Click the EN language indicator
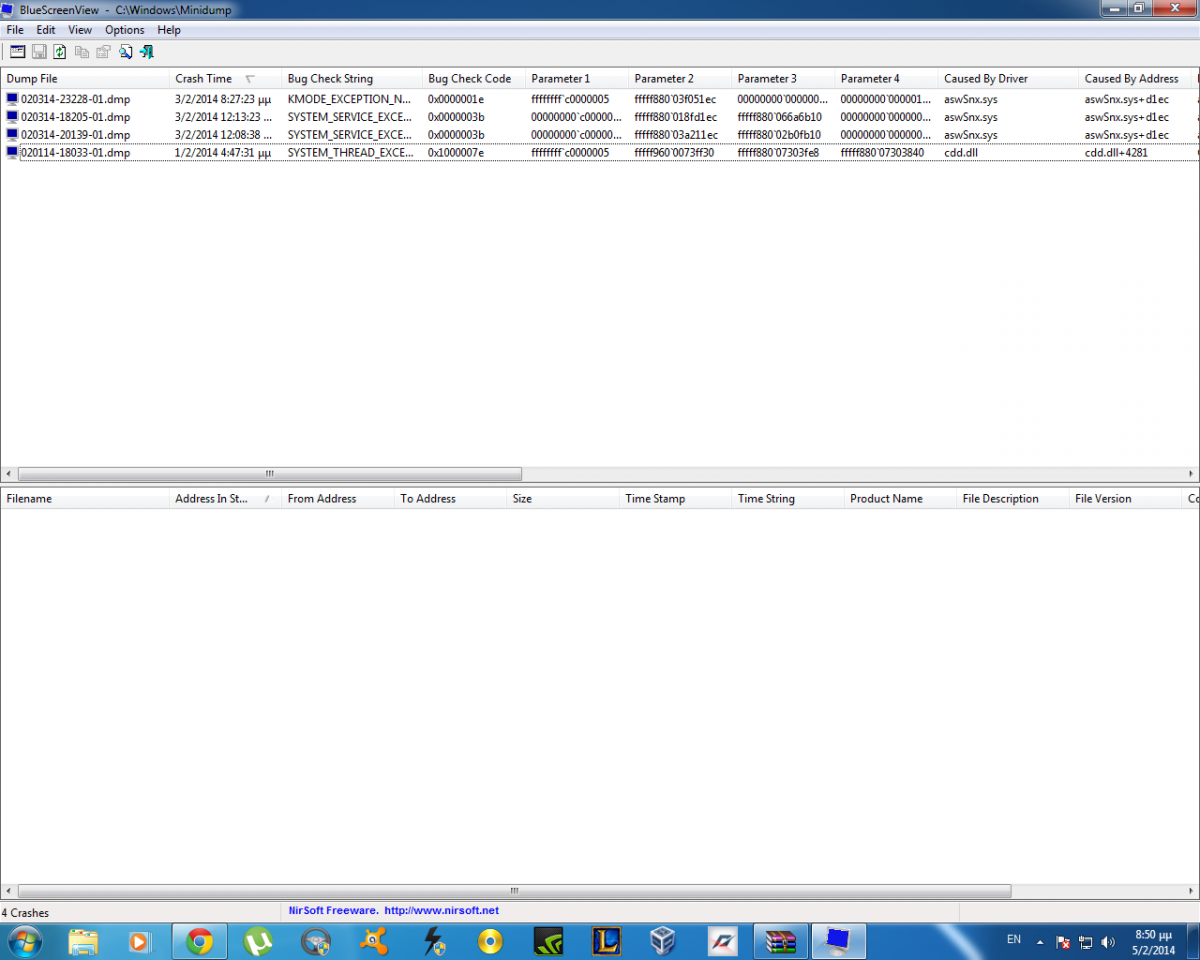Screen dimensions: 1200x960 tap(1014, 939)
